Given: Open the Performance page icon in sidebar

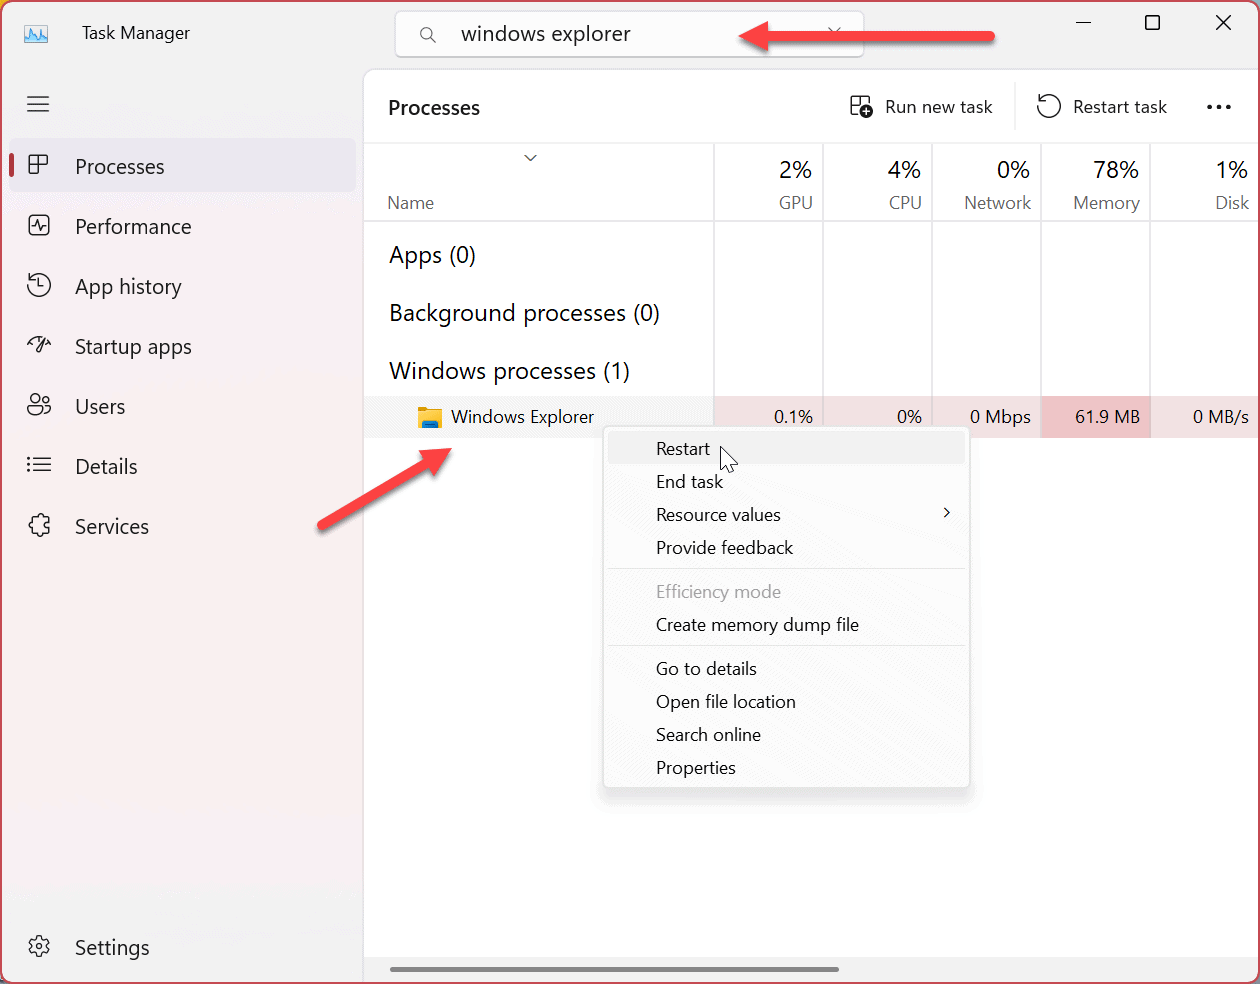Looking at the screenshot, I should tap(39, 226).
